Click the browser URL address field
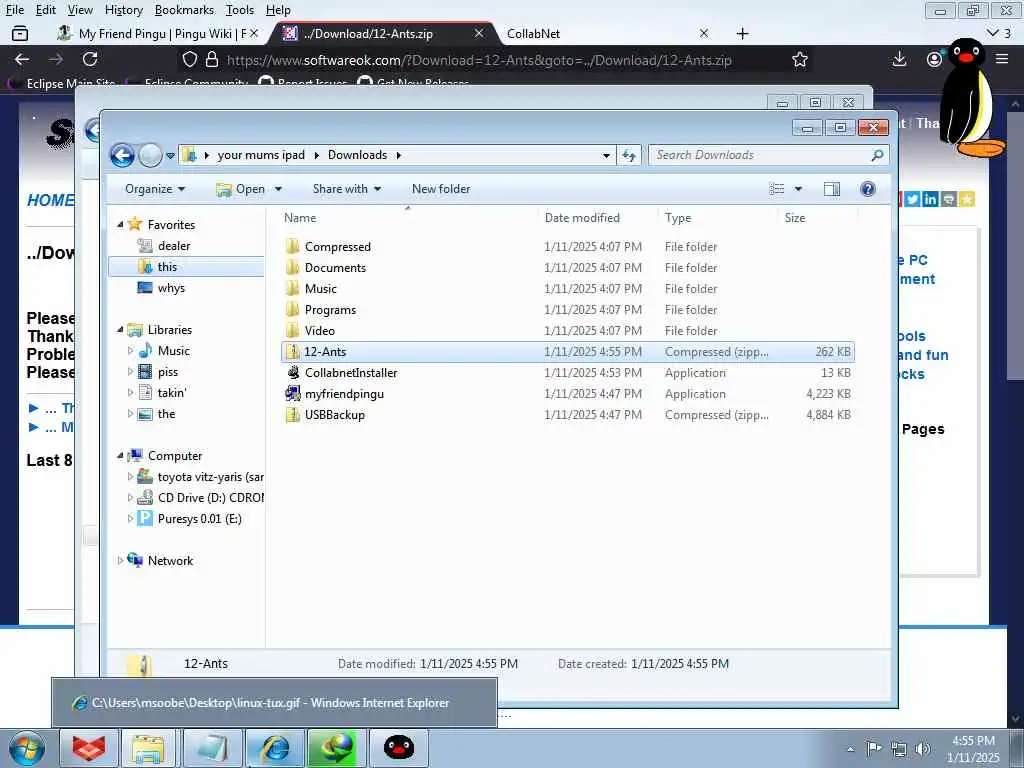This screenshot has width=1024, height=768. 479,60
